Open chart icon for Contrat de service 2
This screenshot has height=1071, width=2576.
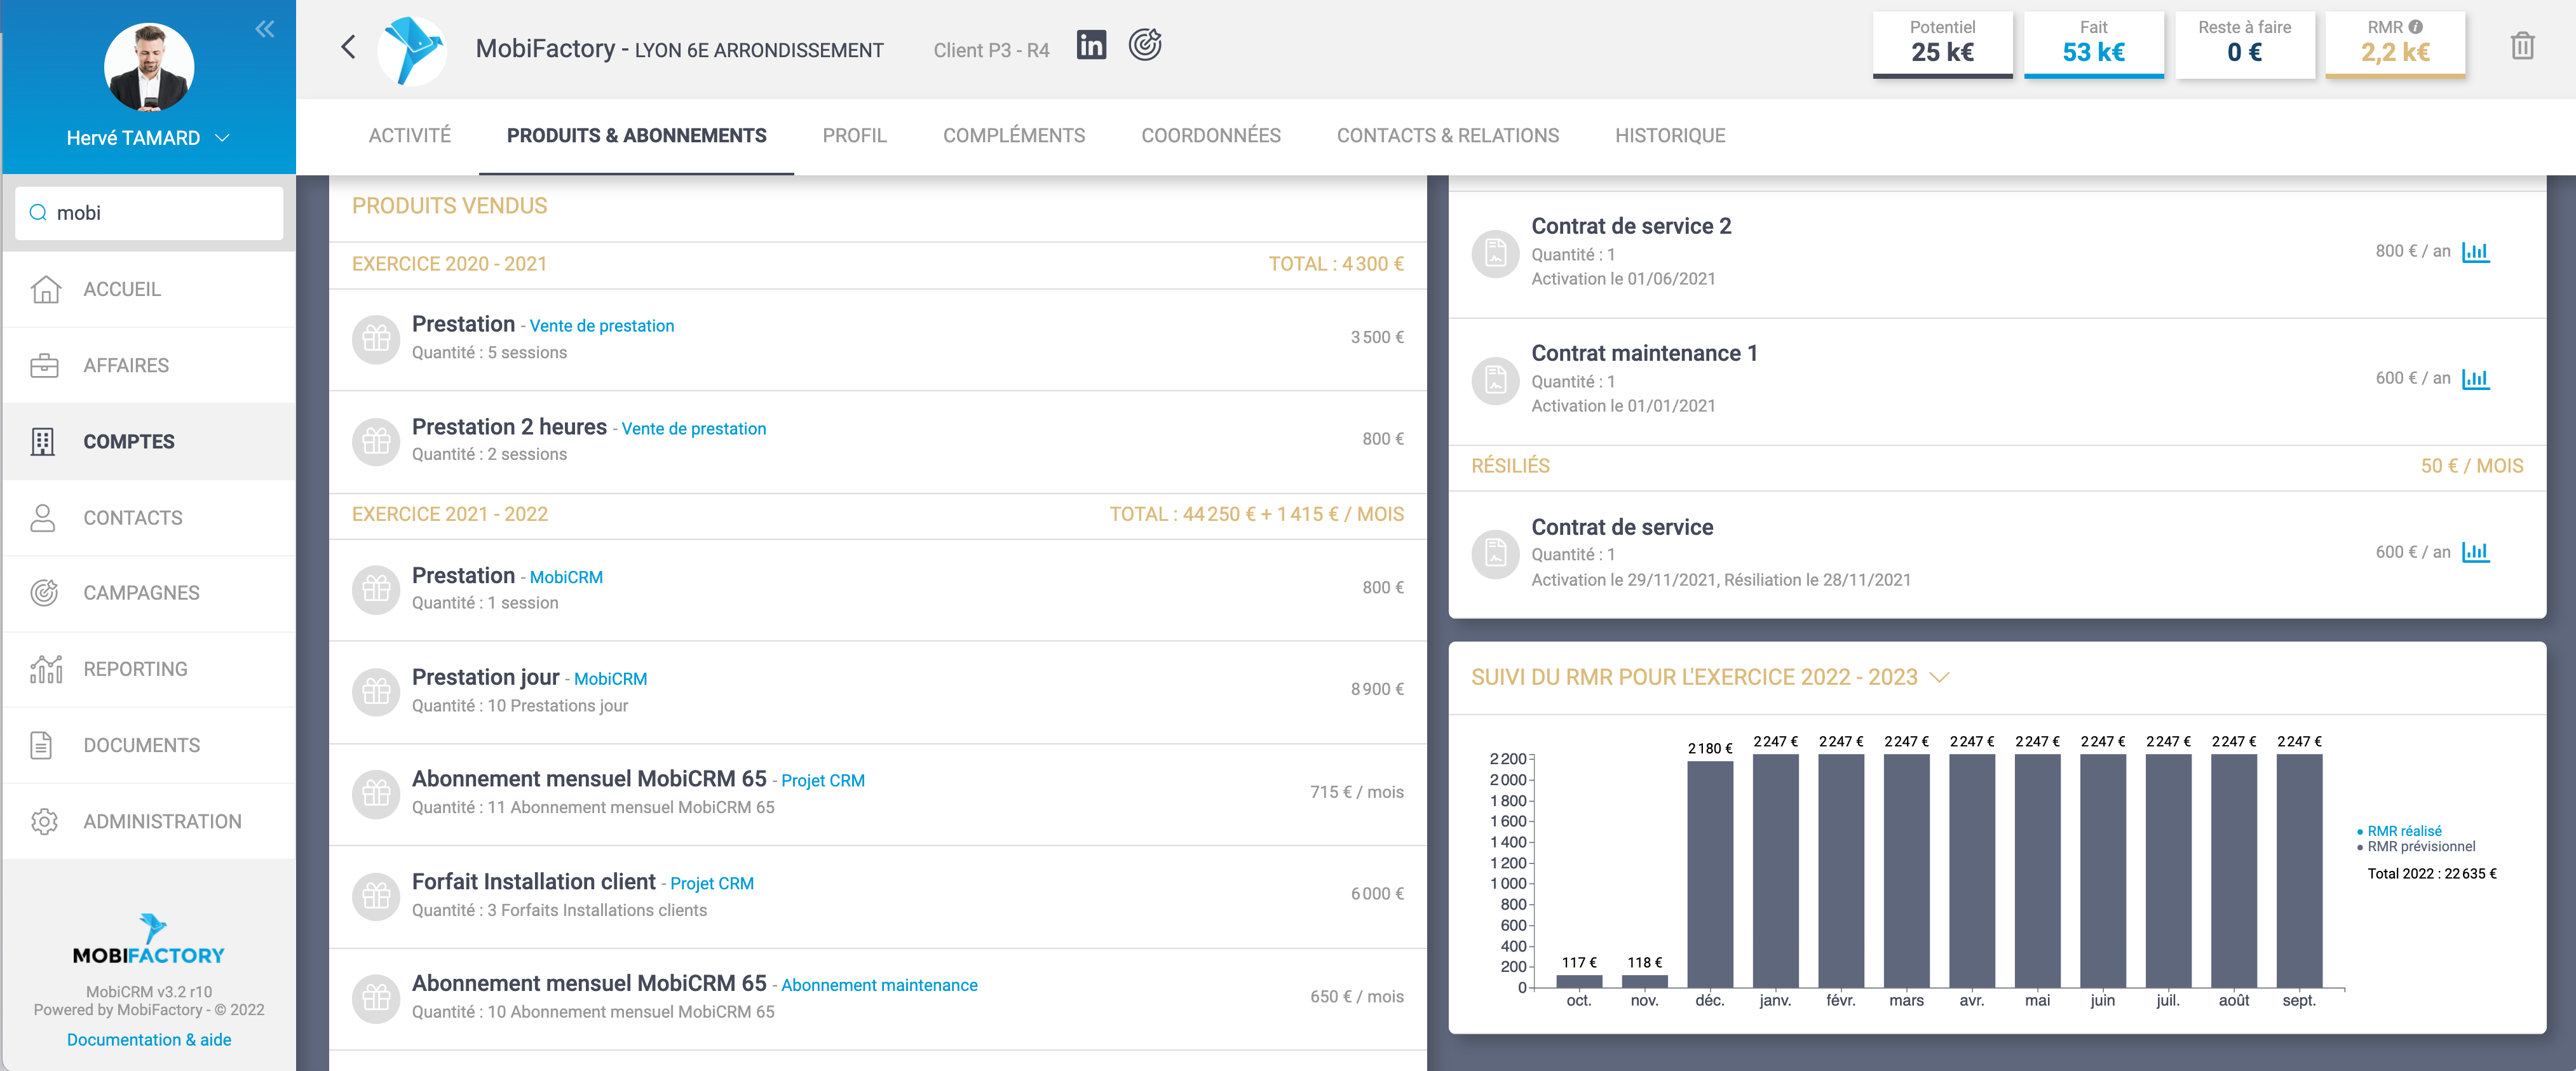point(2475,252)
